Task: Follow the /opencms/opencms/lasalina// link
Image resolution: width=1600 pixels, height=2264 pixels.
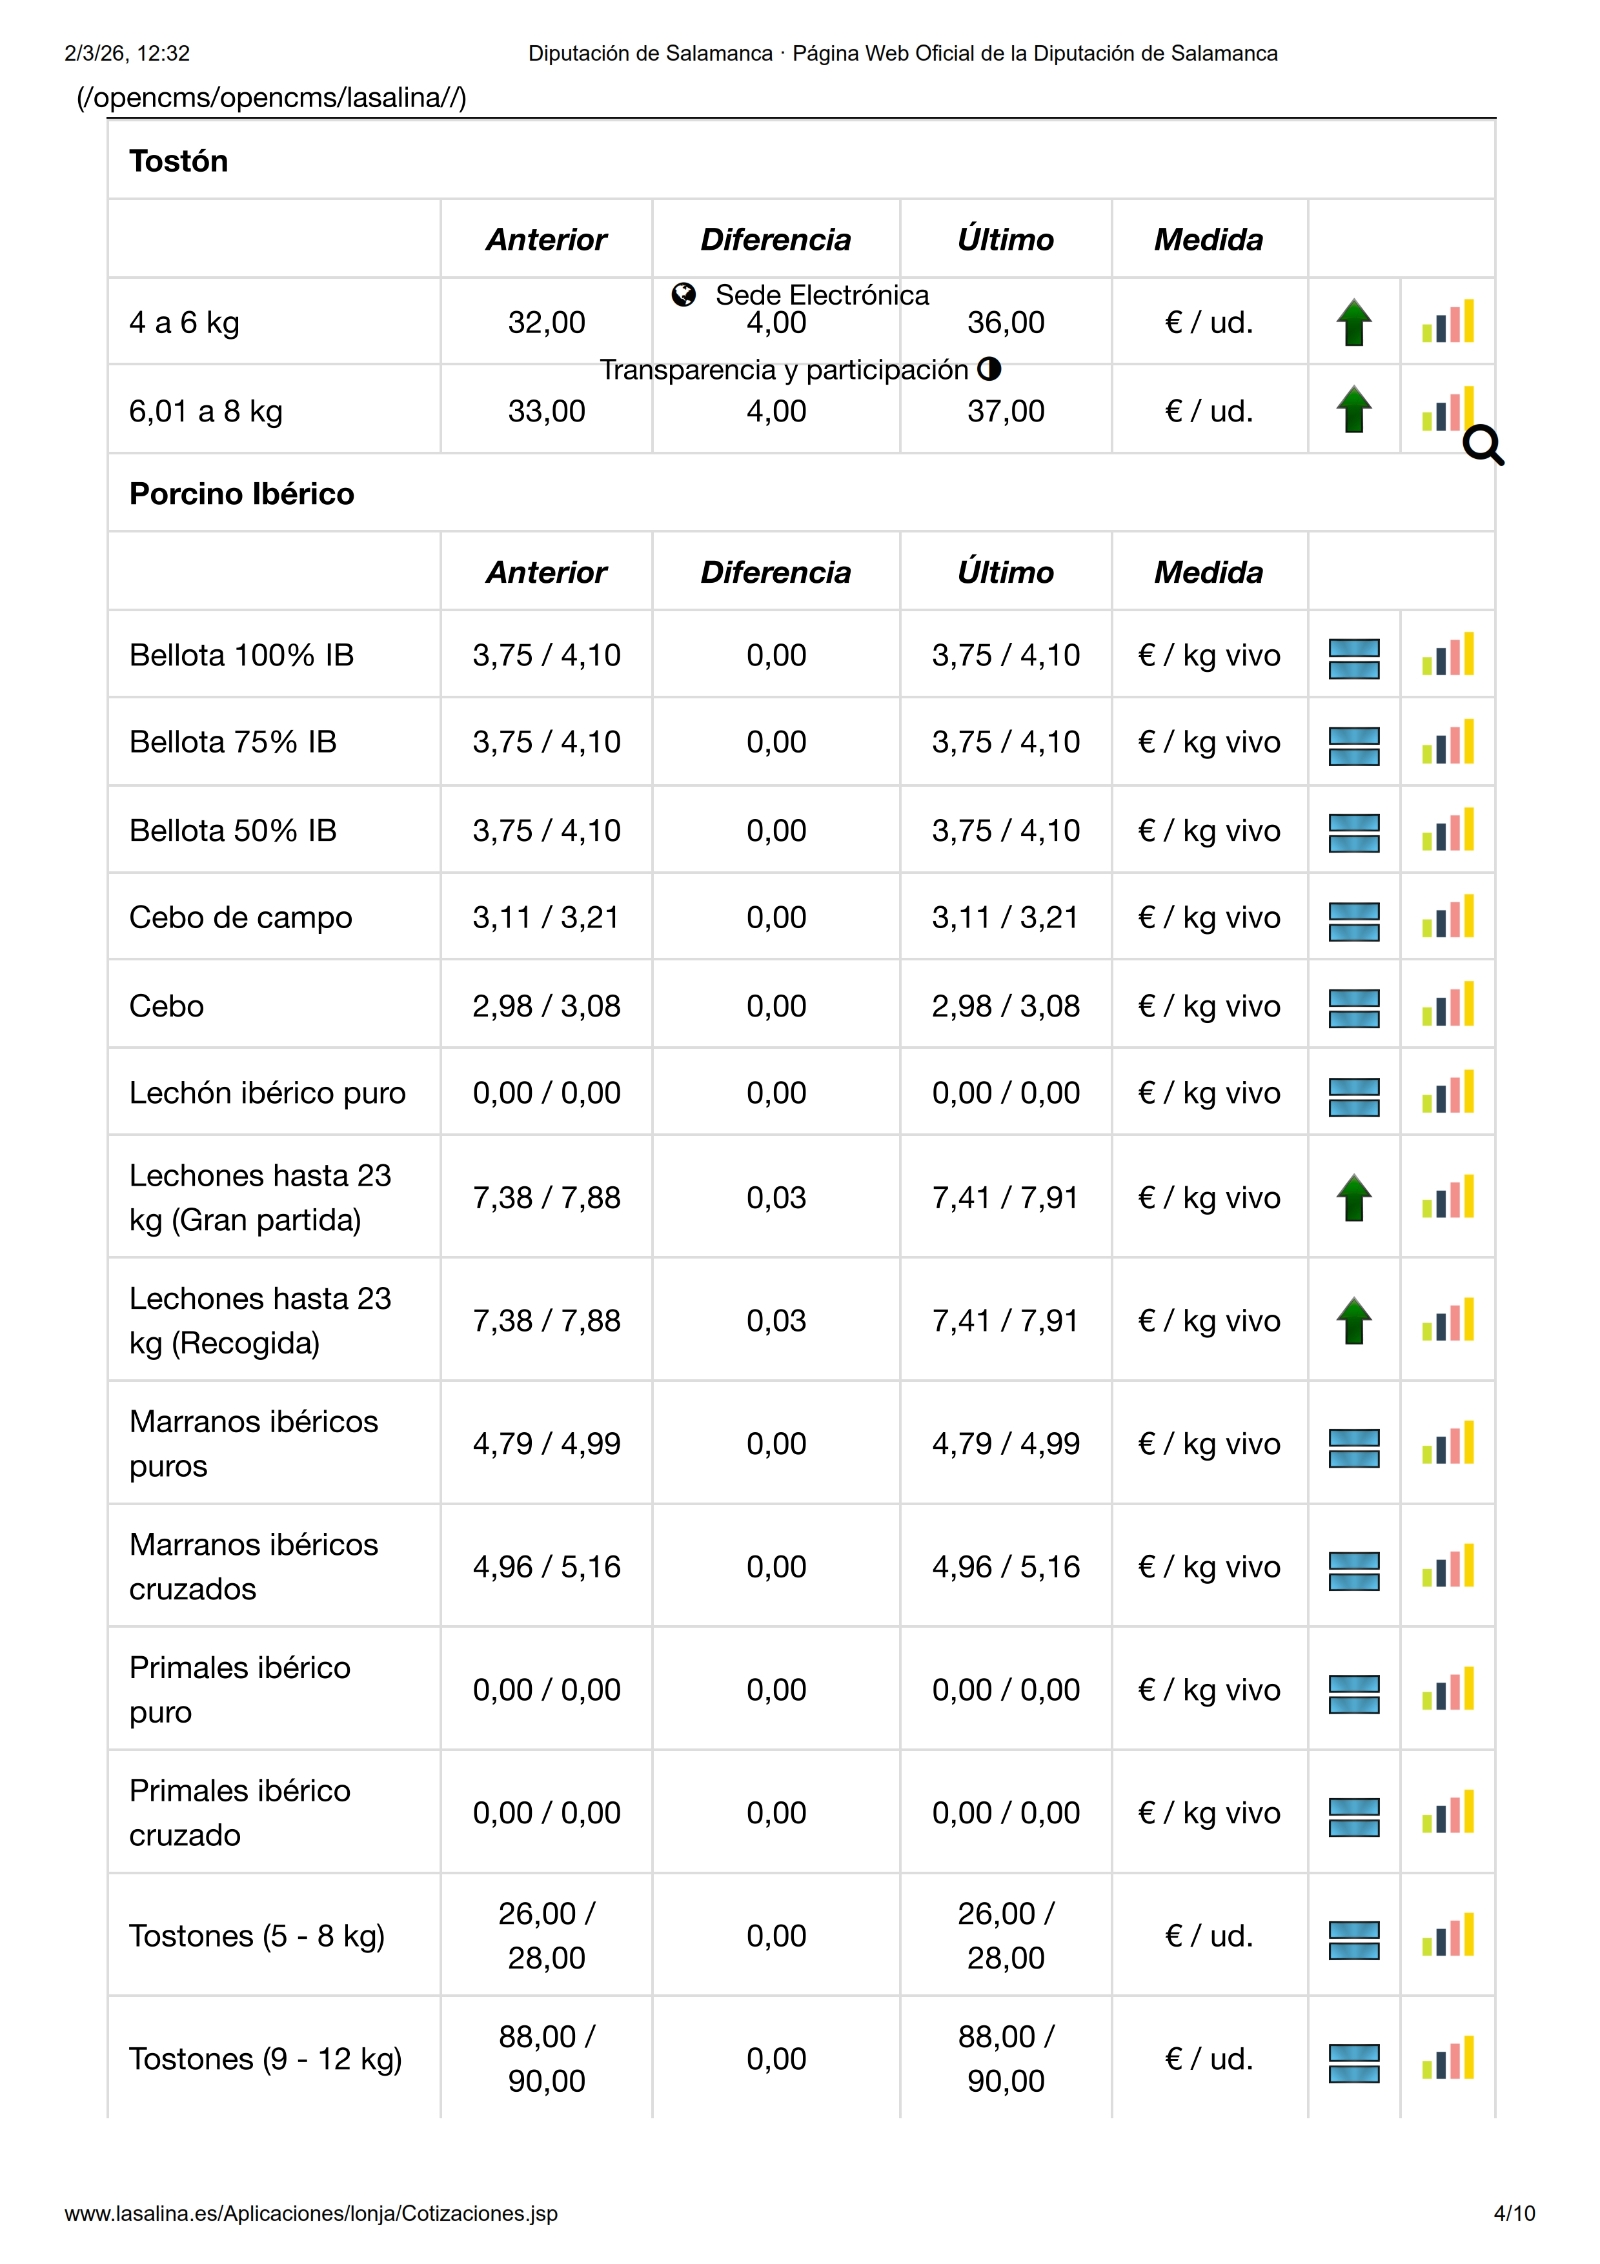Action: pos(271,98)
